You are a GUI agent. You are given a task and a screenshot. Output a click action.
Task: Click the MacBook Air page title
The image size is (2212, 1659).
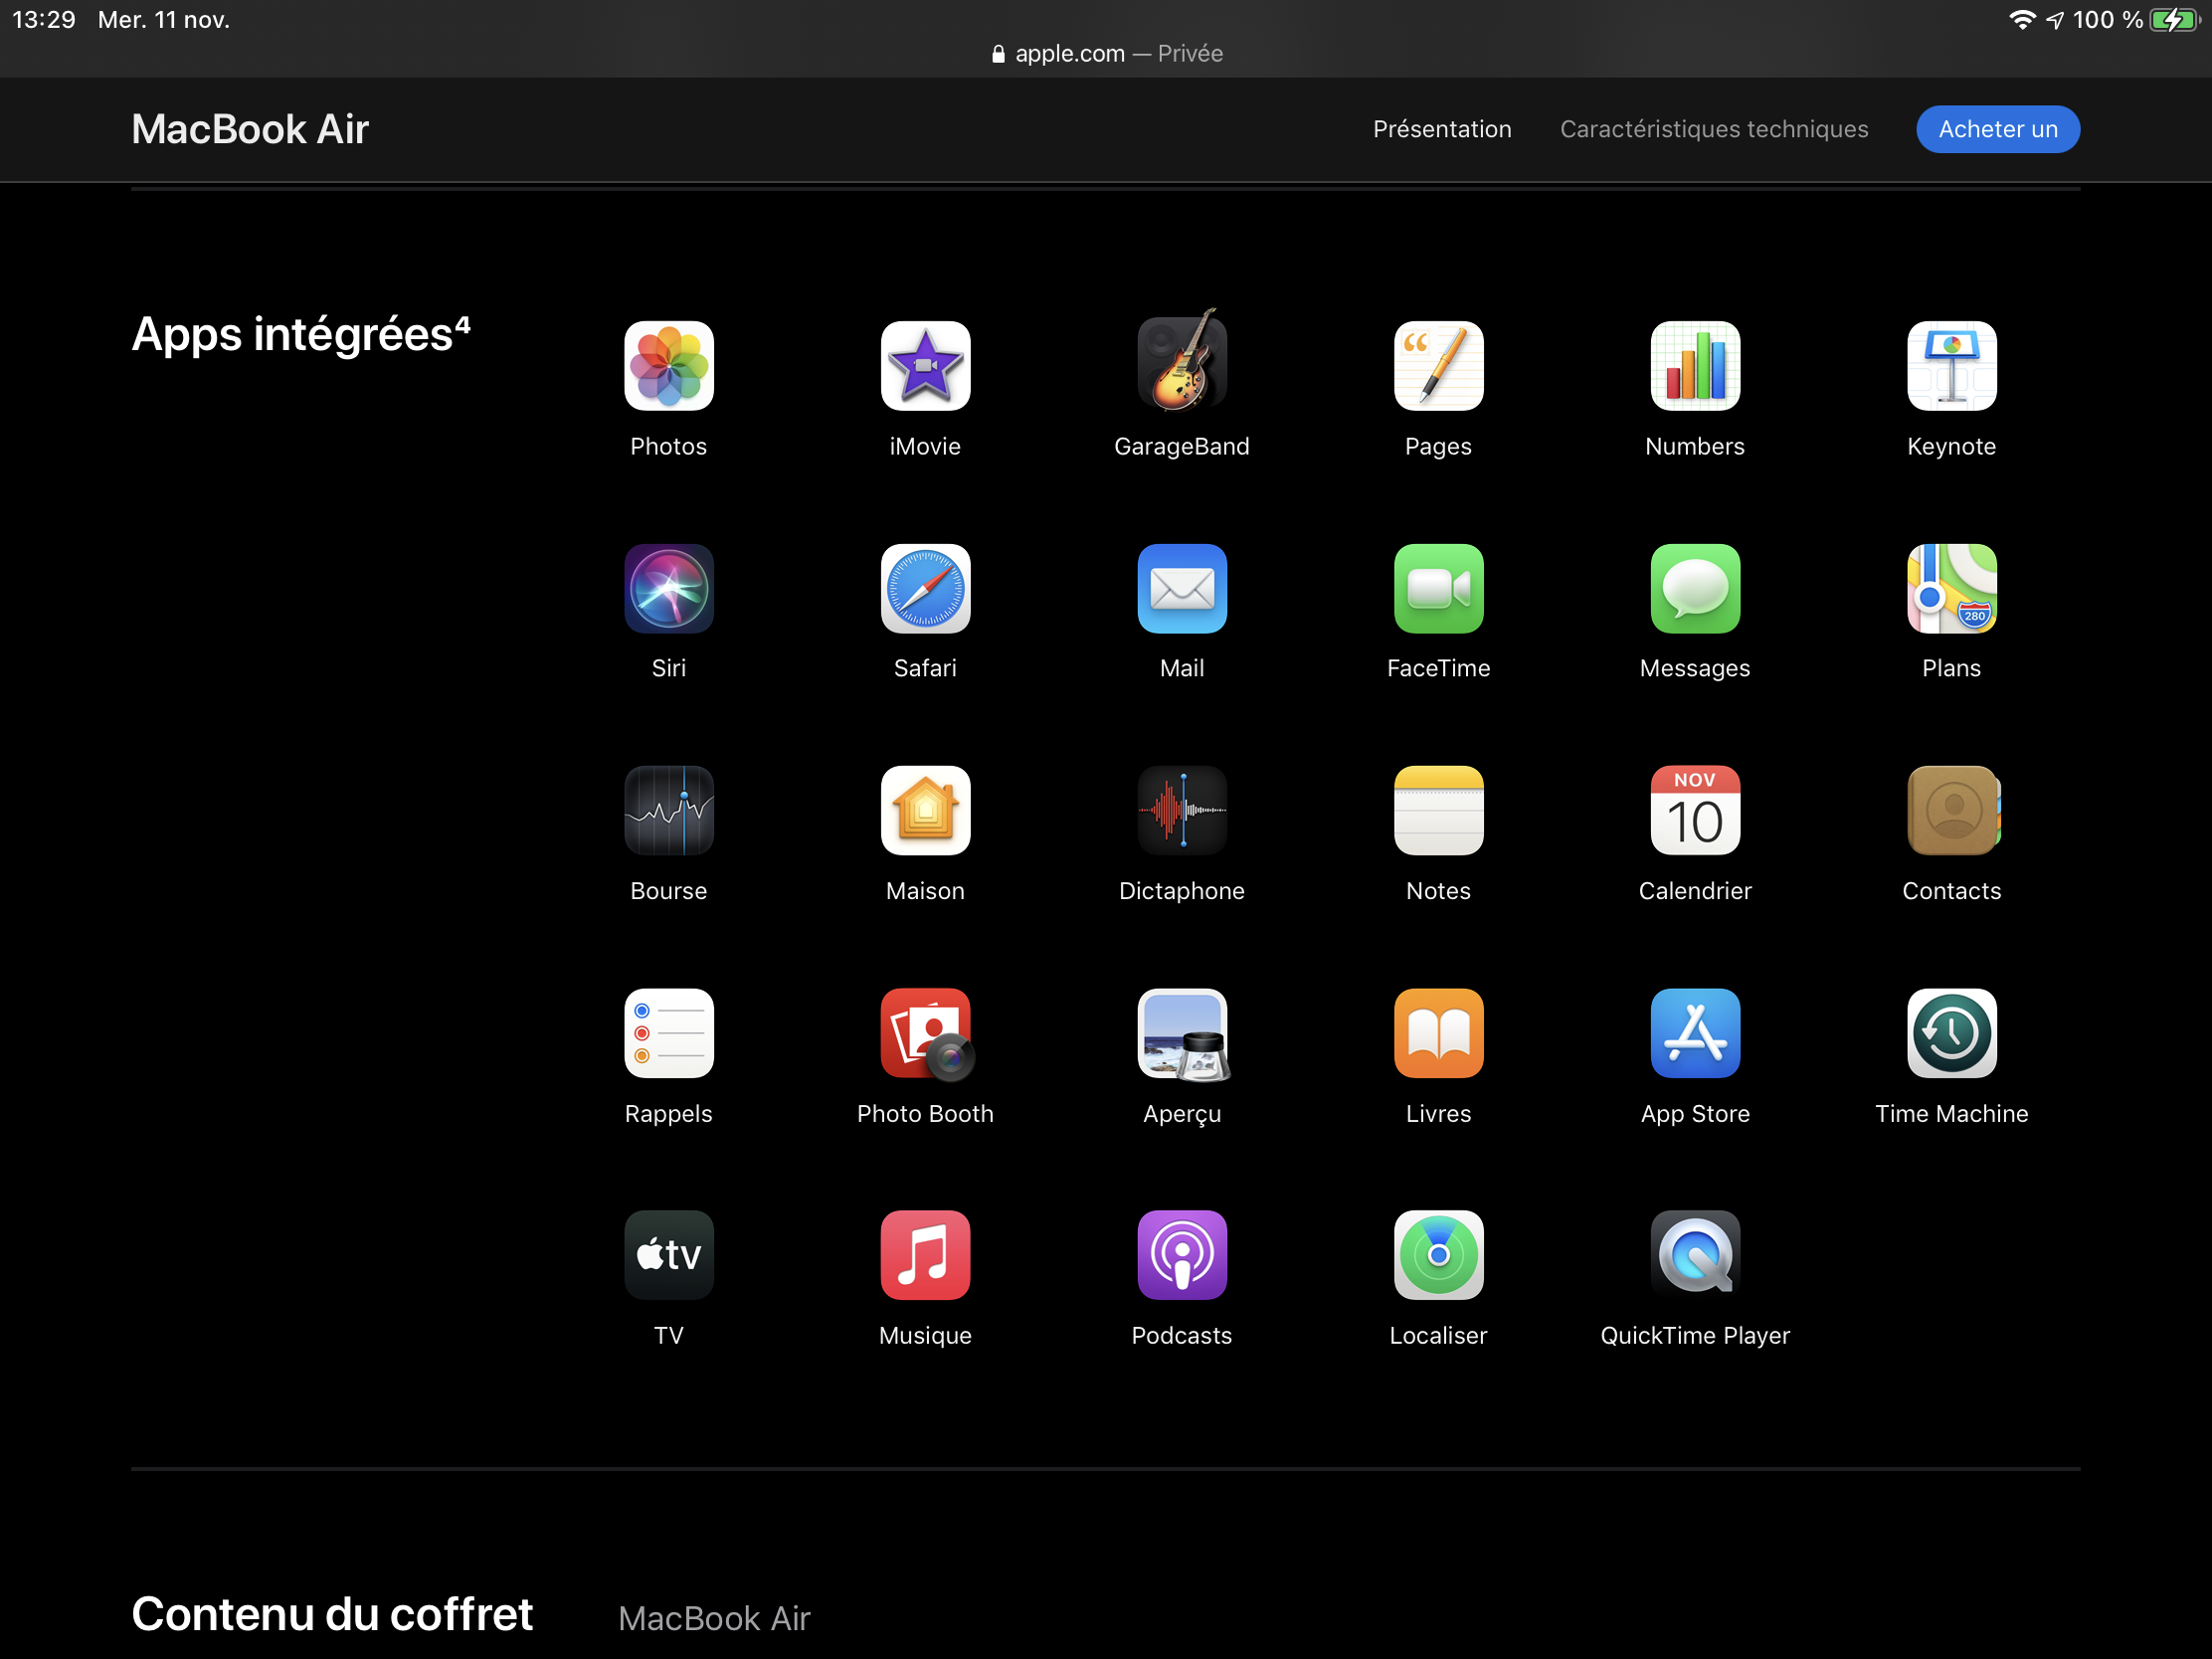250,129
